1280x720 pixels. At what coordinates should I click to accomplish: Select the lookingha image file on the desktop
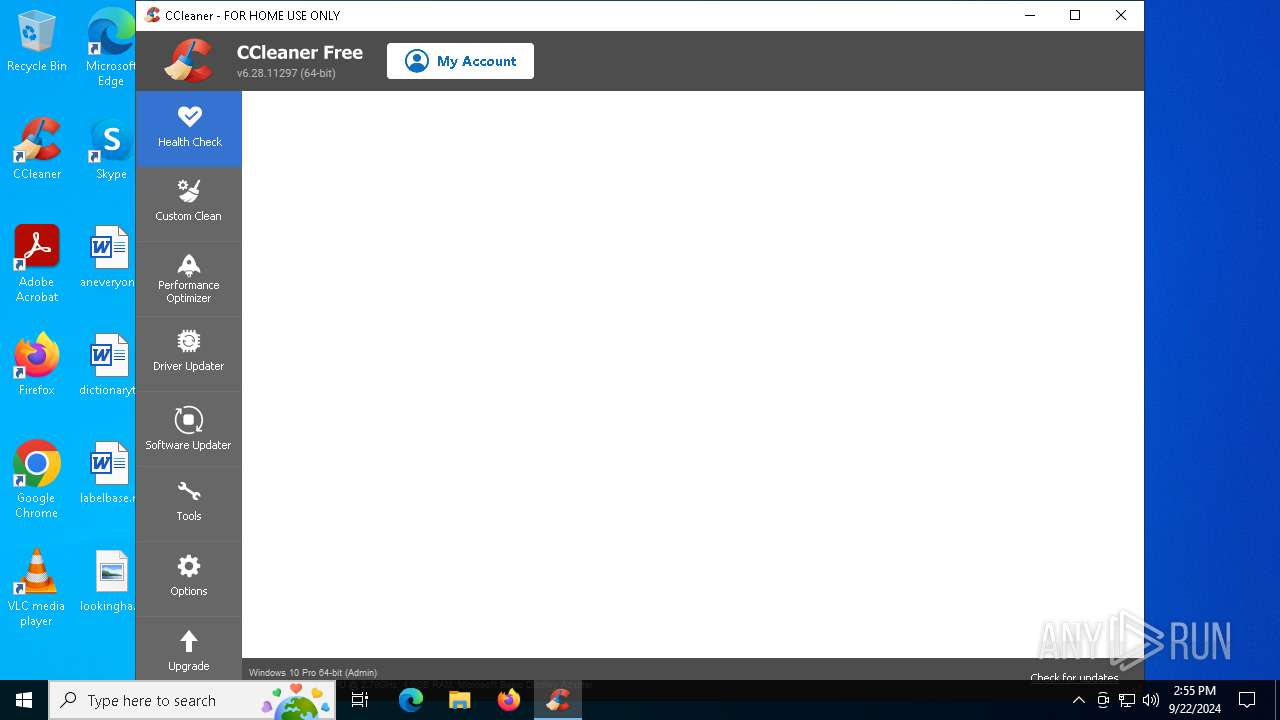pyautogui.click(x=109, y=581)
